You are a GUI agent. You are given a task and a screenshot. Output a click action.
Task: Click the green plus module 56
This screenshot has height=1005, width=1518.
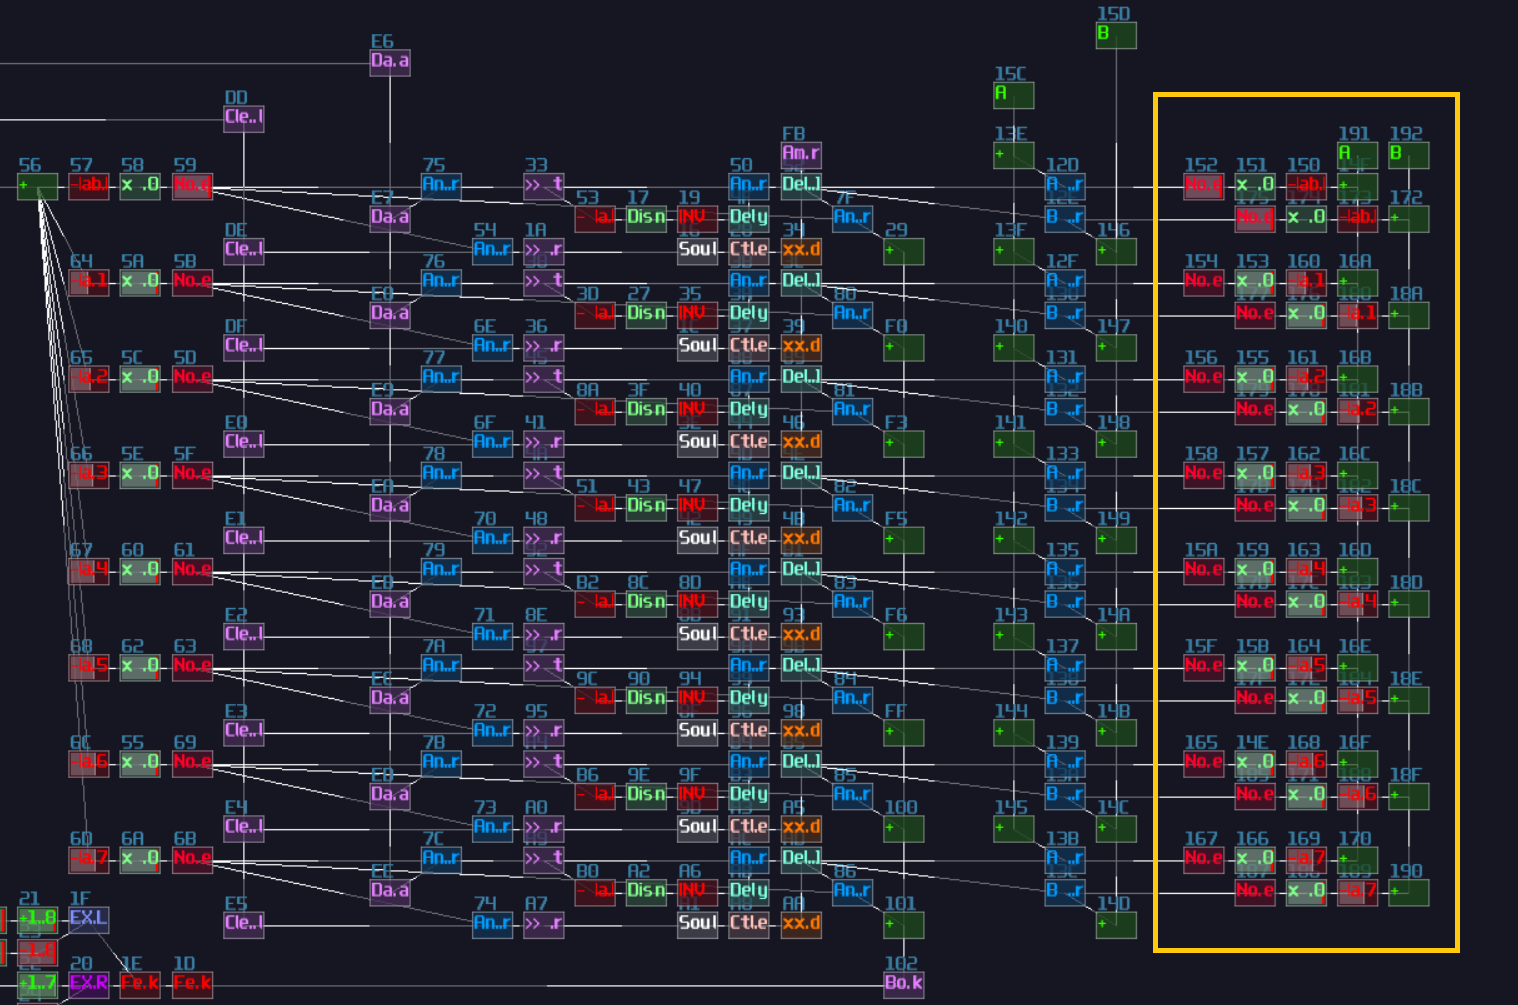coord(38,186)
